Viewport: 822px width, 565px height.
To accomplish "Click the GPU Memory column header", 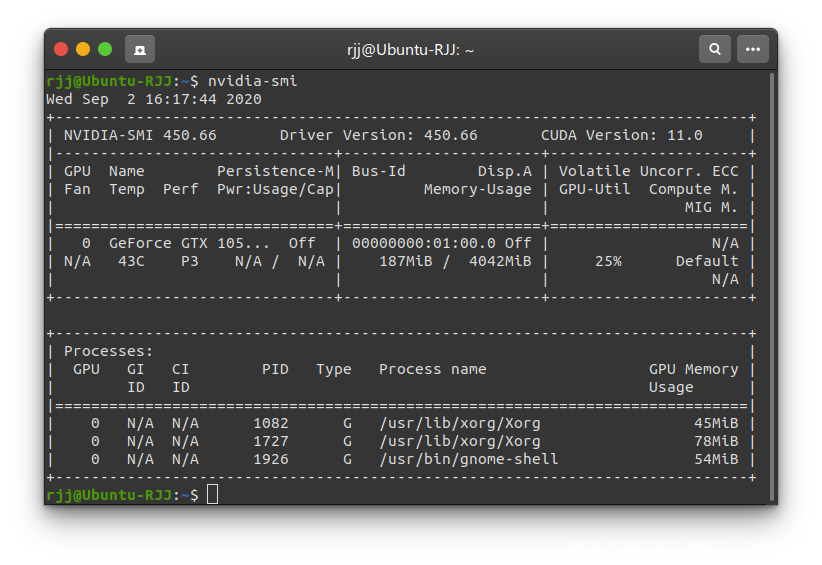I will pos(694,370).
